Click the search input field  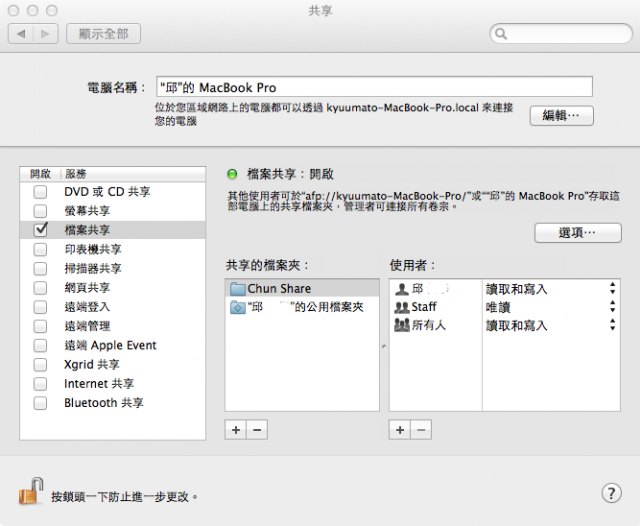561,34
